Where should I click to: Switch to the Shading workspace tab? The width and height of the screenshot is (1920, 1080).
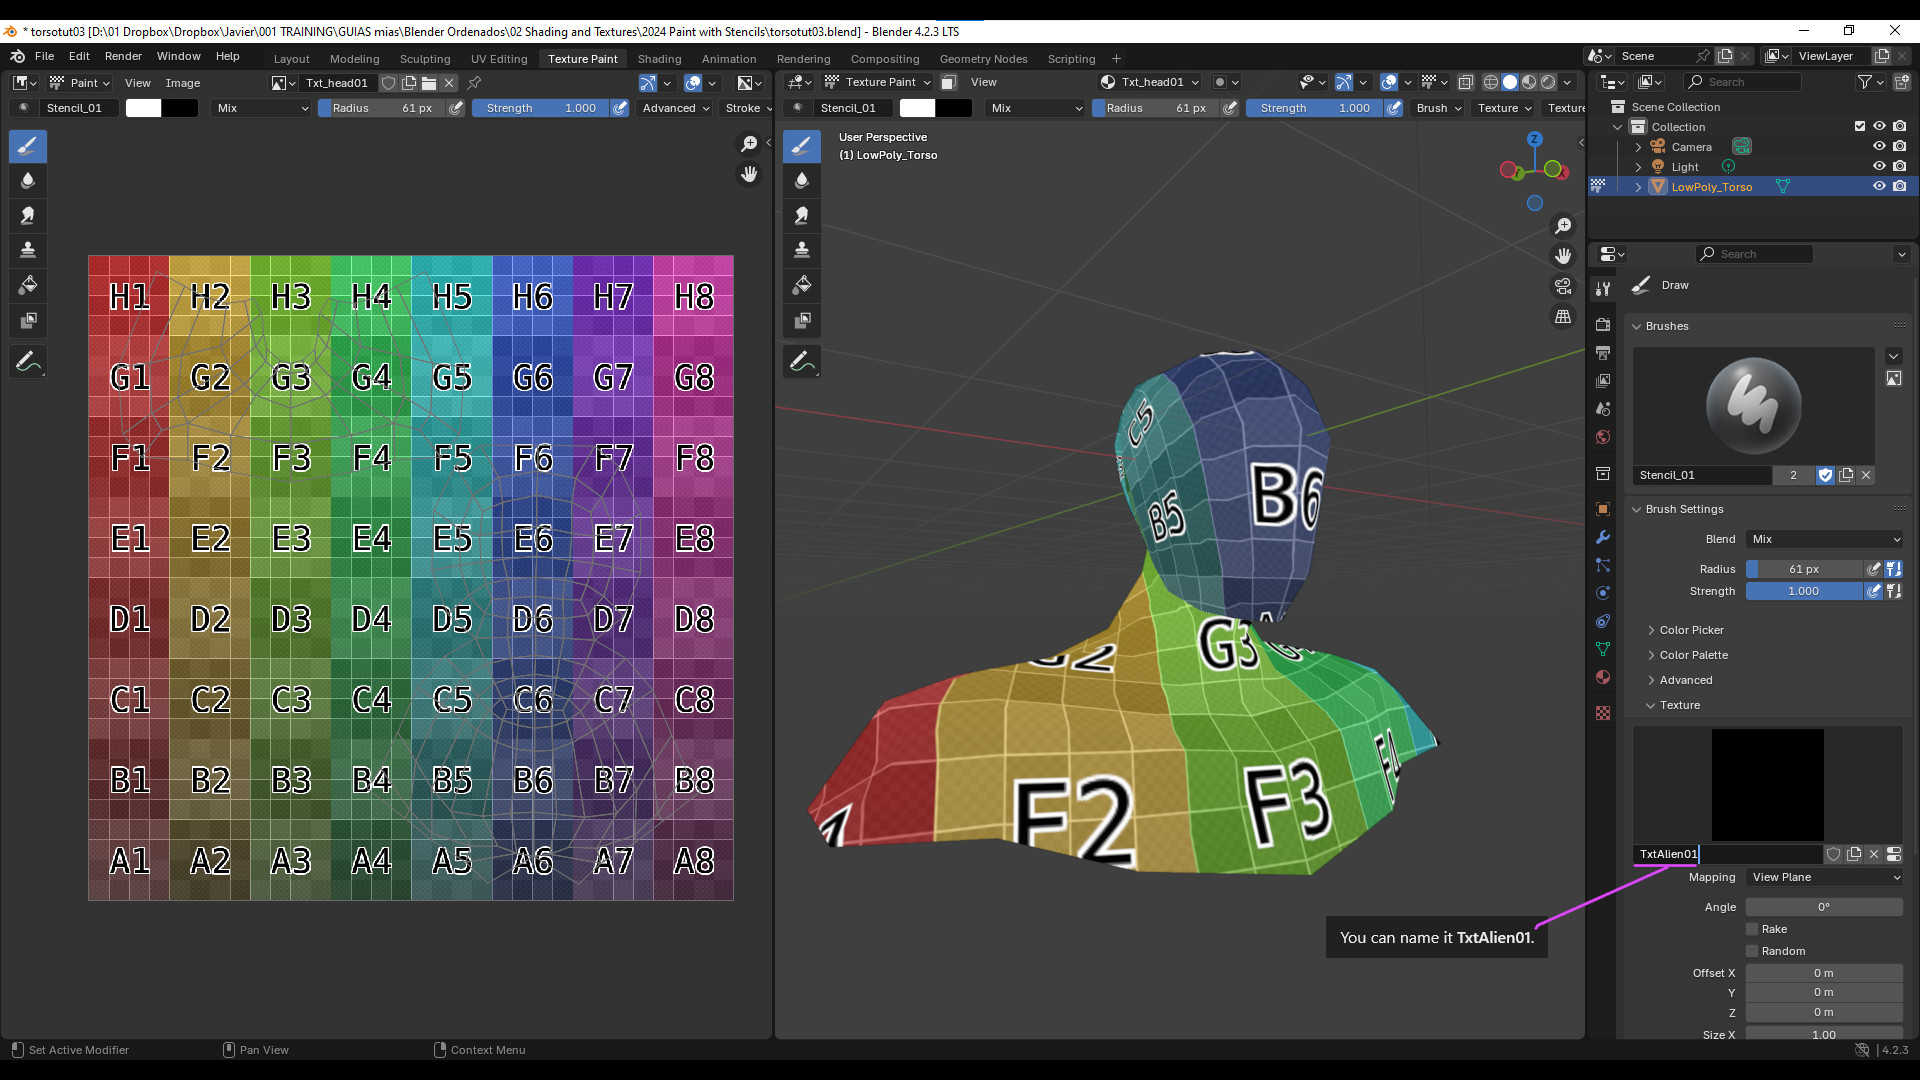(659, 59)
